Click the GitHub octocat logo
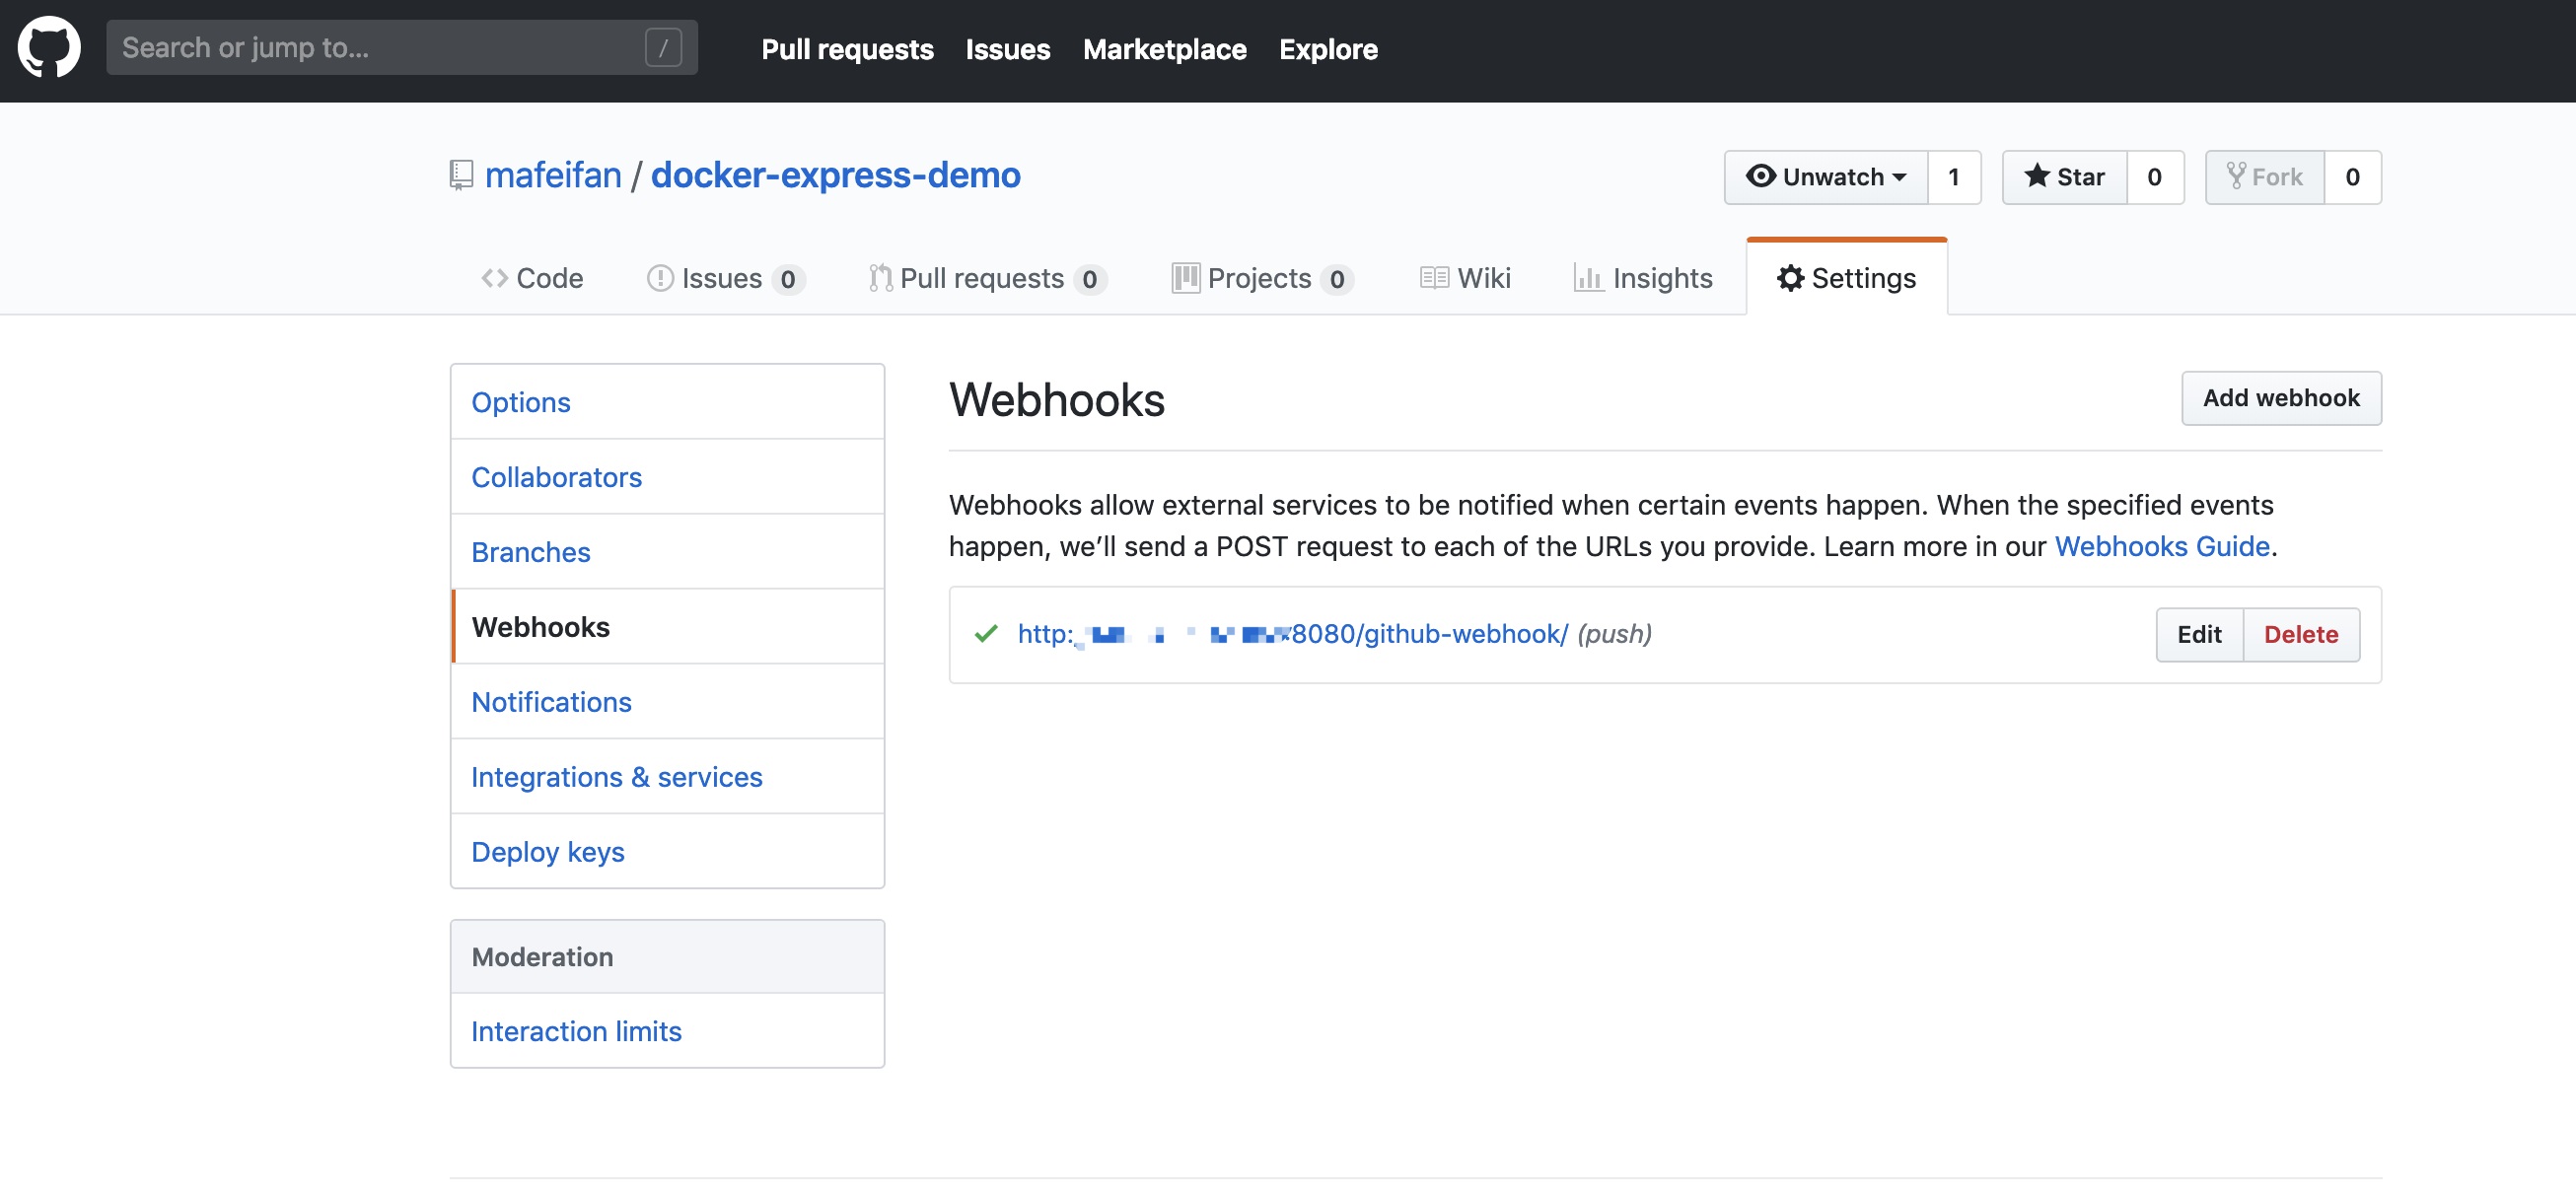Image resolution: width=2576 pixels, height=1193 pixels. pyautogui.click(x=49, y=47)
